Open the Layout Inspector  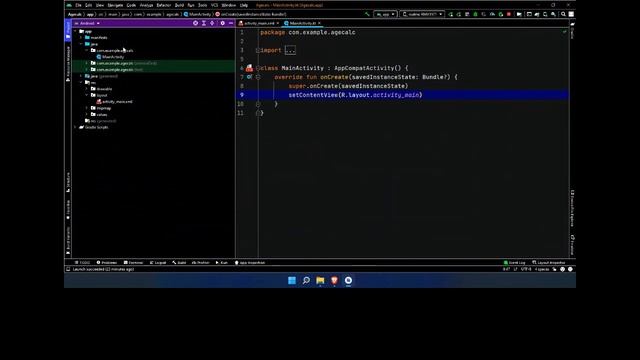tap(549, 263)
